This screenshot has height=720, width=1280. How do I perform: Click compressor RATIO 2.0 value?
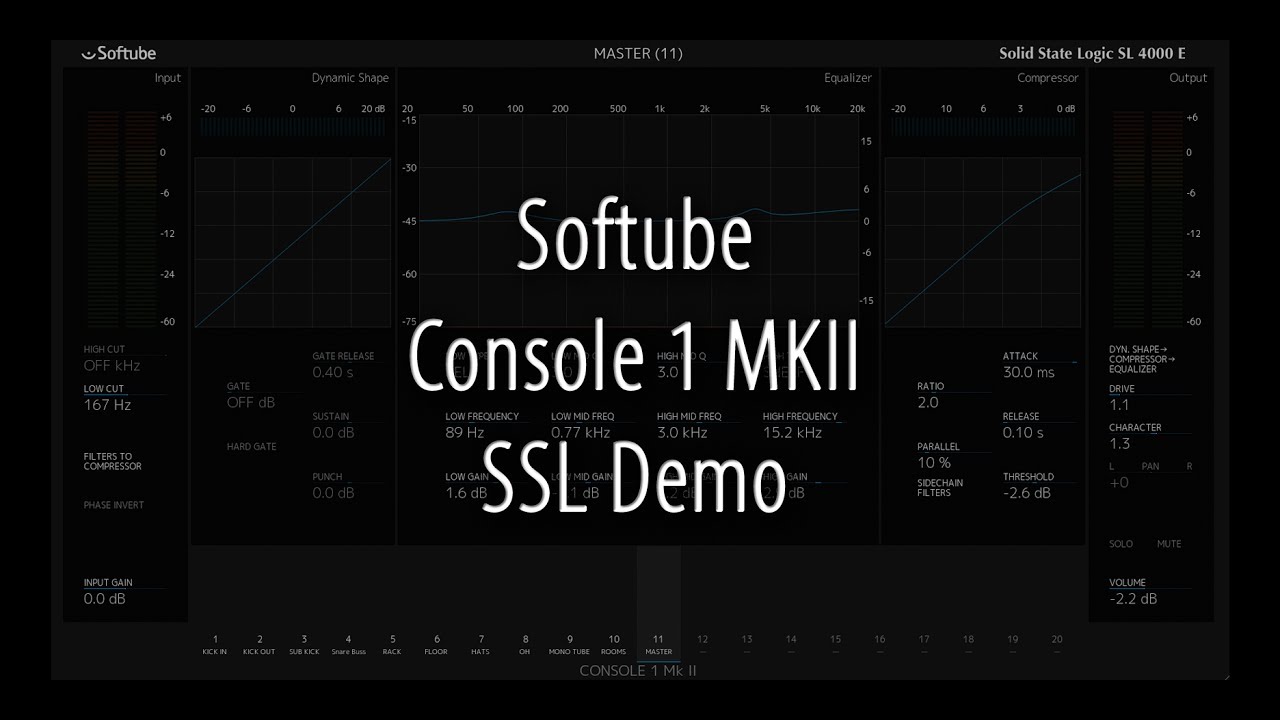(x=928, y=403)
